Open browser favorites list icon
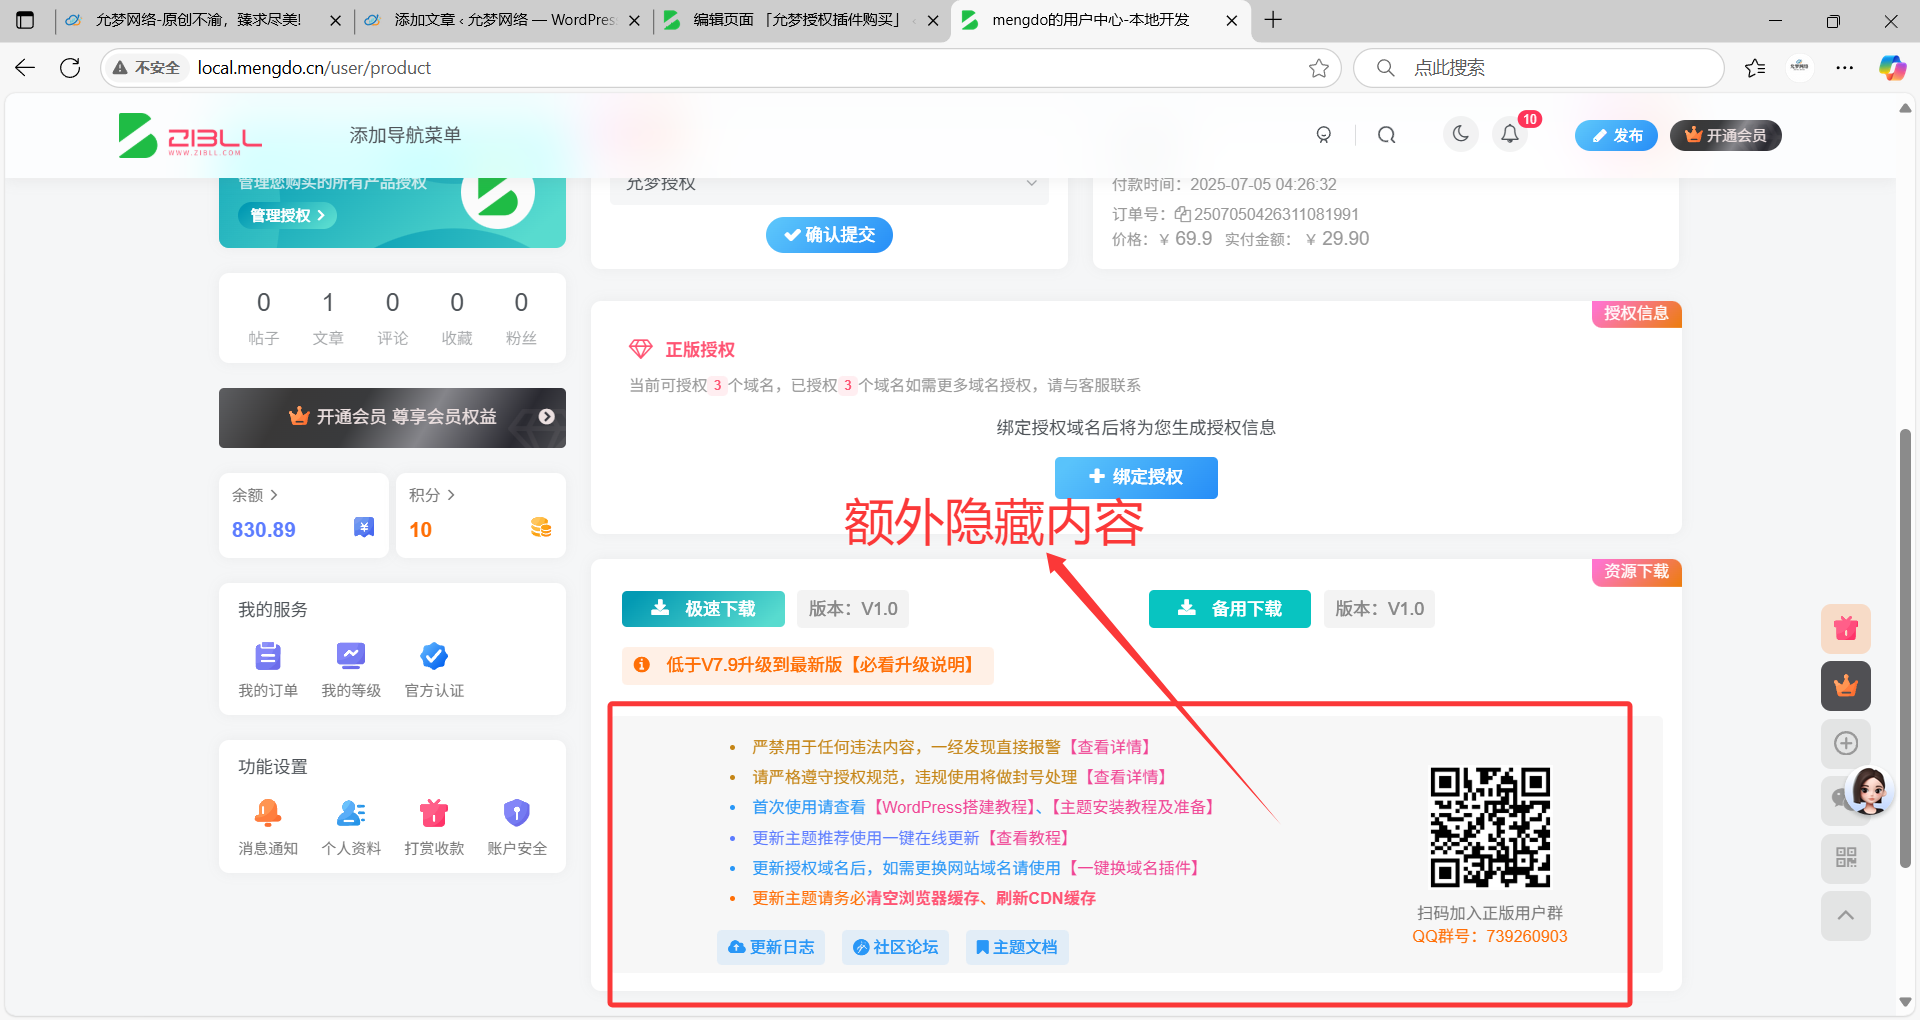This screenshot has height=1020, width=1920. point(1754,68)
